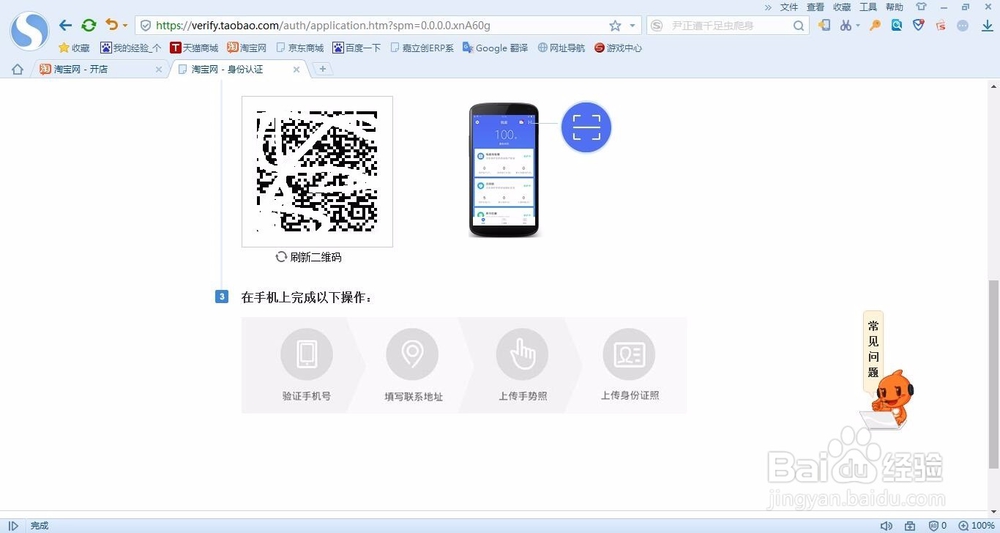1000x533 pixels.
Task: Click the 上传手势照 hand icon
Action: (x=522, y=354)
